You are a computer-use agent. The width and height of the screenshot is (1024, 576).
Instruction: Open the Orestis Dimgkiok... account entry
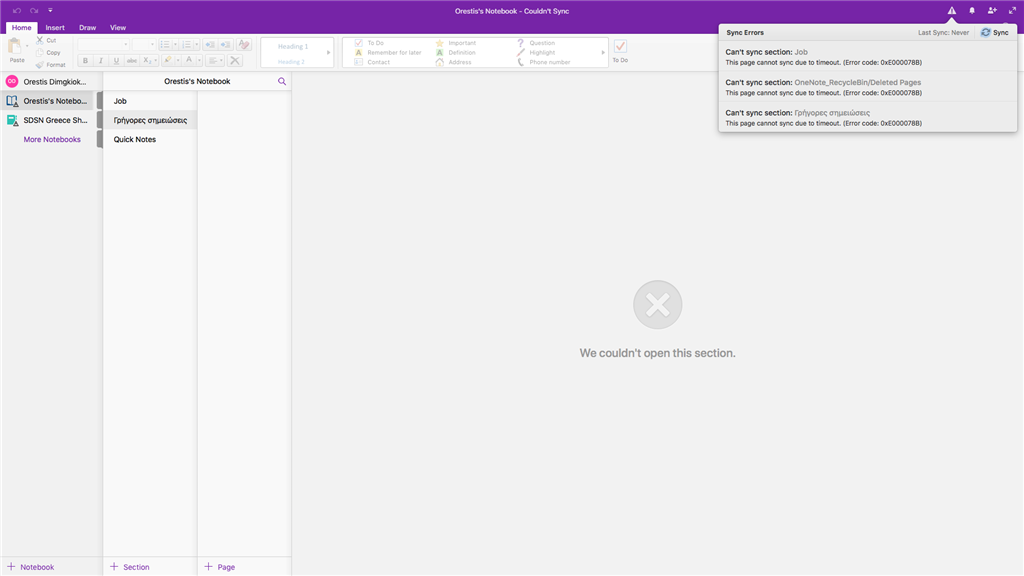[47, 82]
